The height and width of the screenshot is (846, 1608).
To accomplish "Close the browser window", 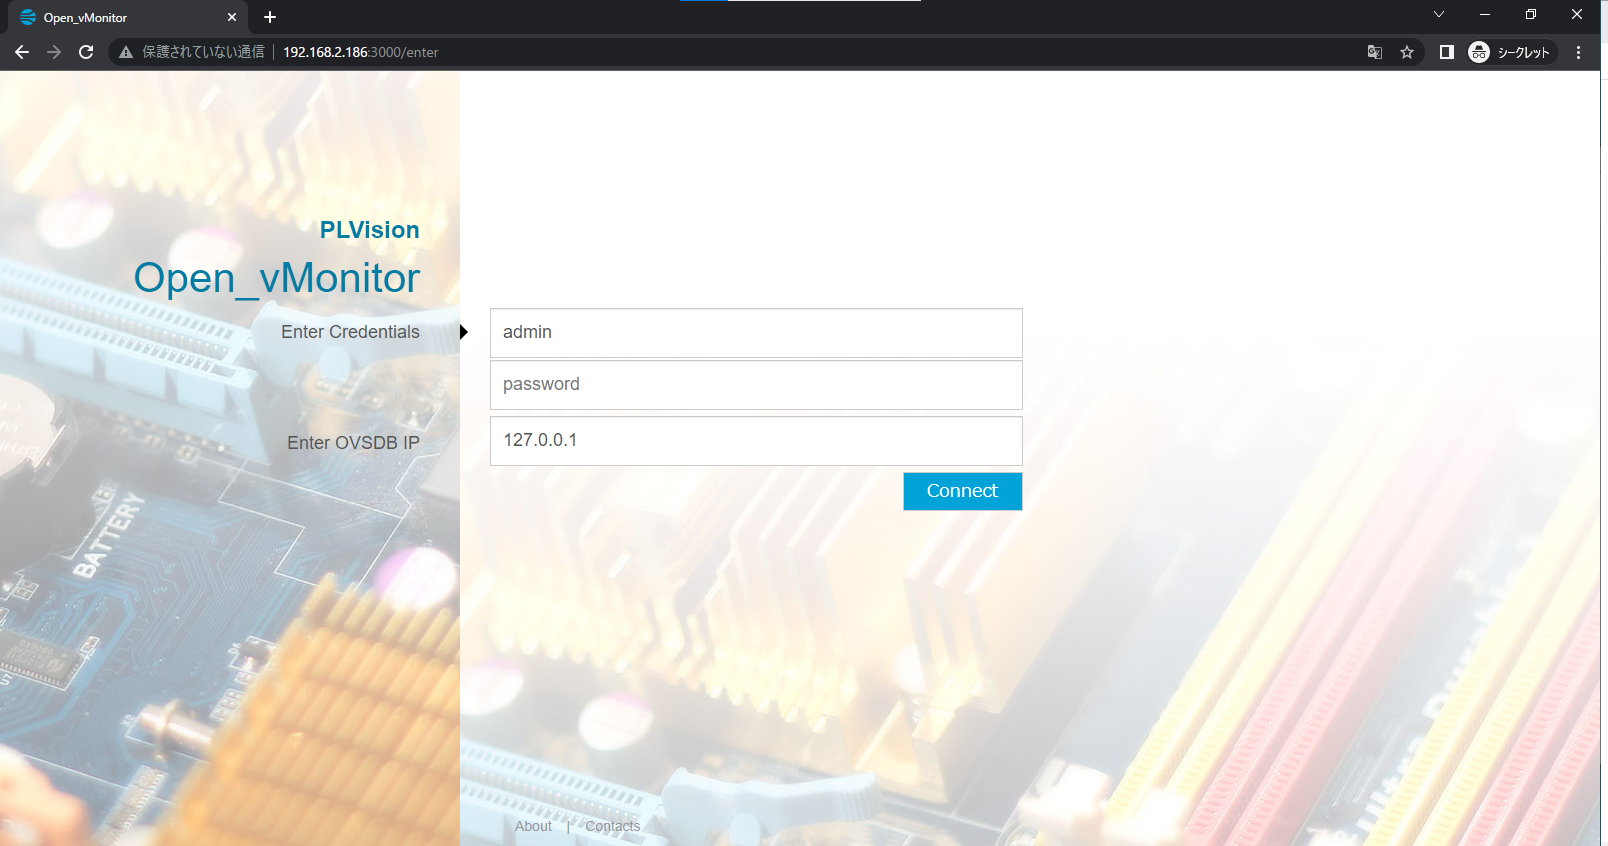I will [1577, 14].
